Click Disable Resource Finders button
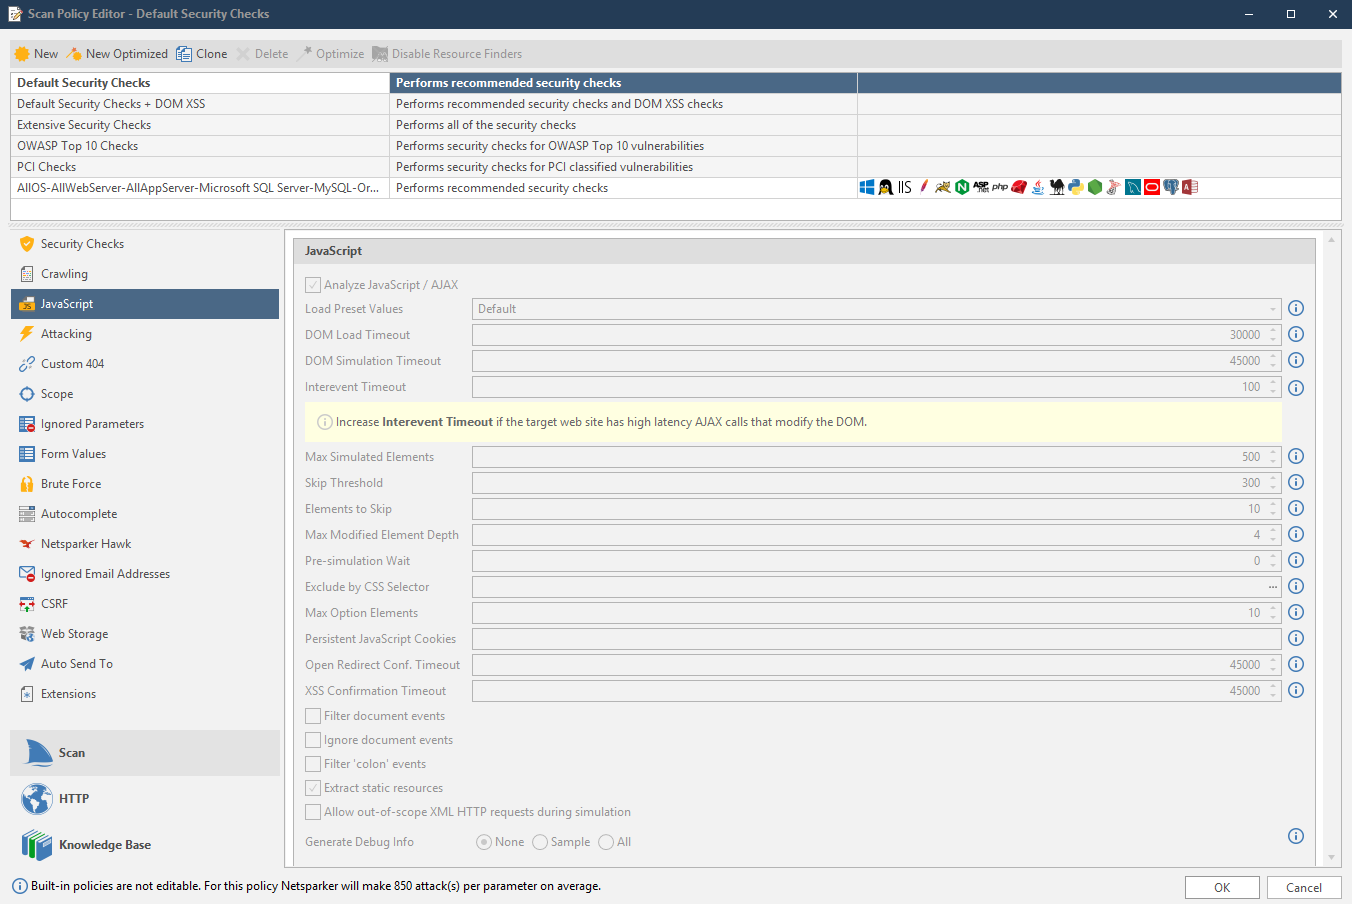1352x904 pixels. pos(447,54)
